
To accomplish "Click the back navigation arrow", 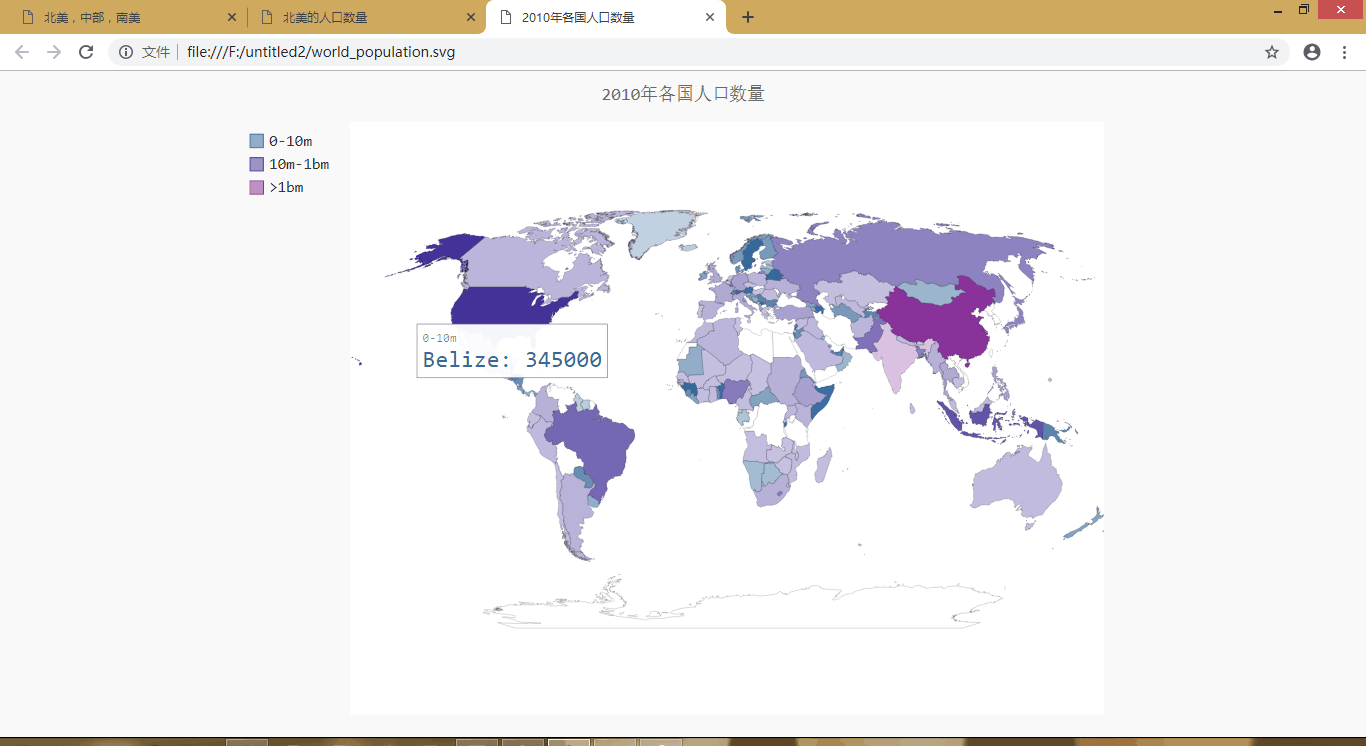I will coord(21,52).
